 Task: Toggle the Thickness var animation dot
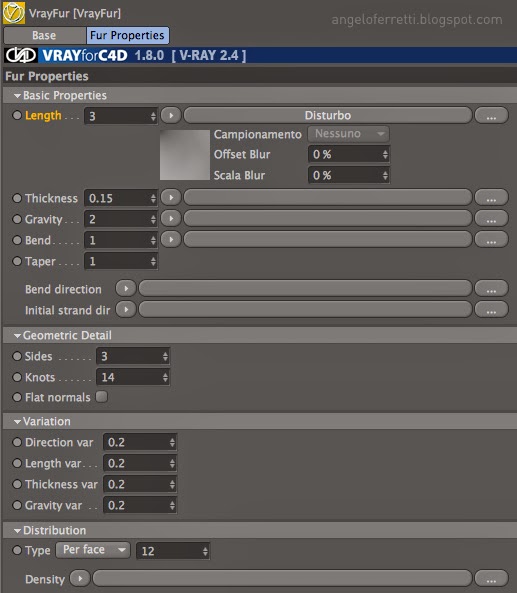[x=17, y=484]
